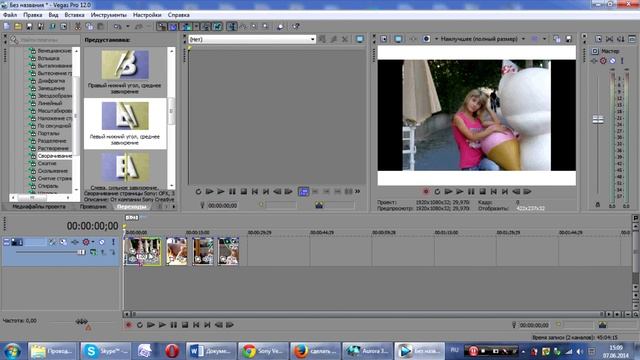This screenshot has width=640, height=360.
Task: Toggle loop playback in video preview window
Action: coord(437,191)
